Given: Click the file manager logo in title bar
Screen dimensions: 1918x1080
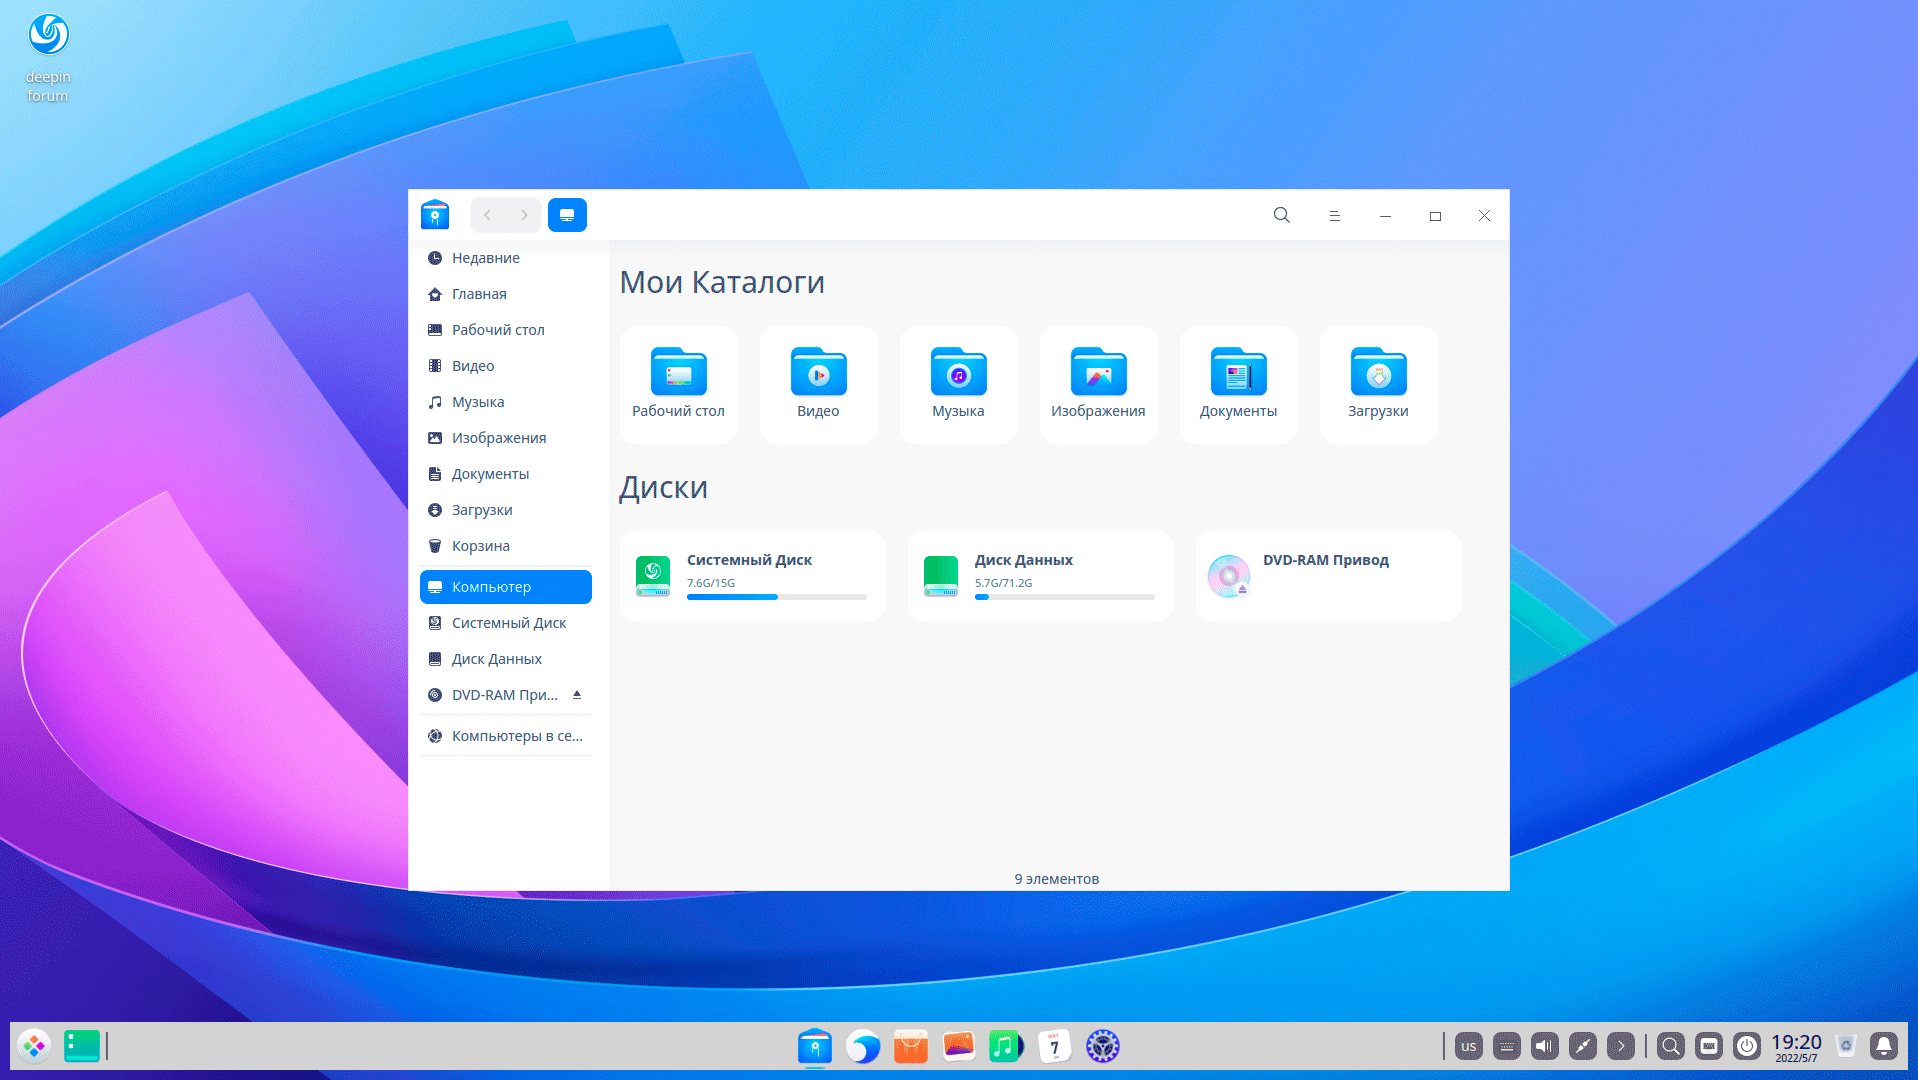Looking at the screenshot, I should click(435, 215).
